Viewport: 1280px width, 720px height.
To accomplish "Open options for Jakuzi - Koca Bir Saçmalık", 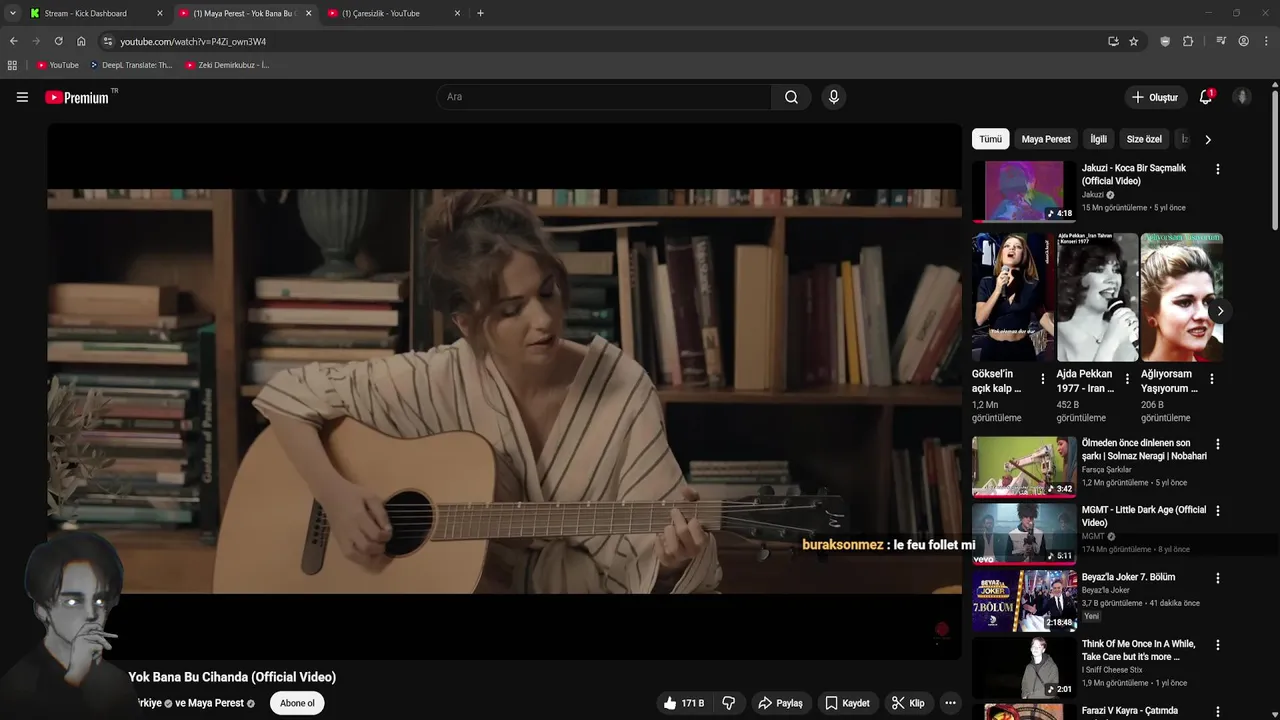I will (1217, 169).
